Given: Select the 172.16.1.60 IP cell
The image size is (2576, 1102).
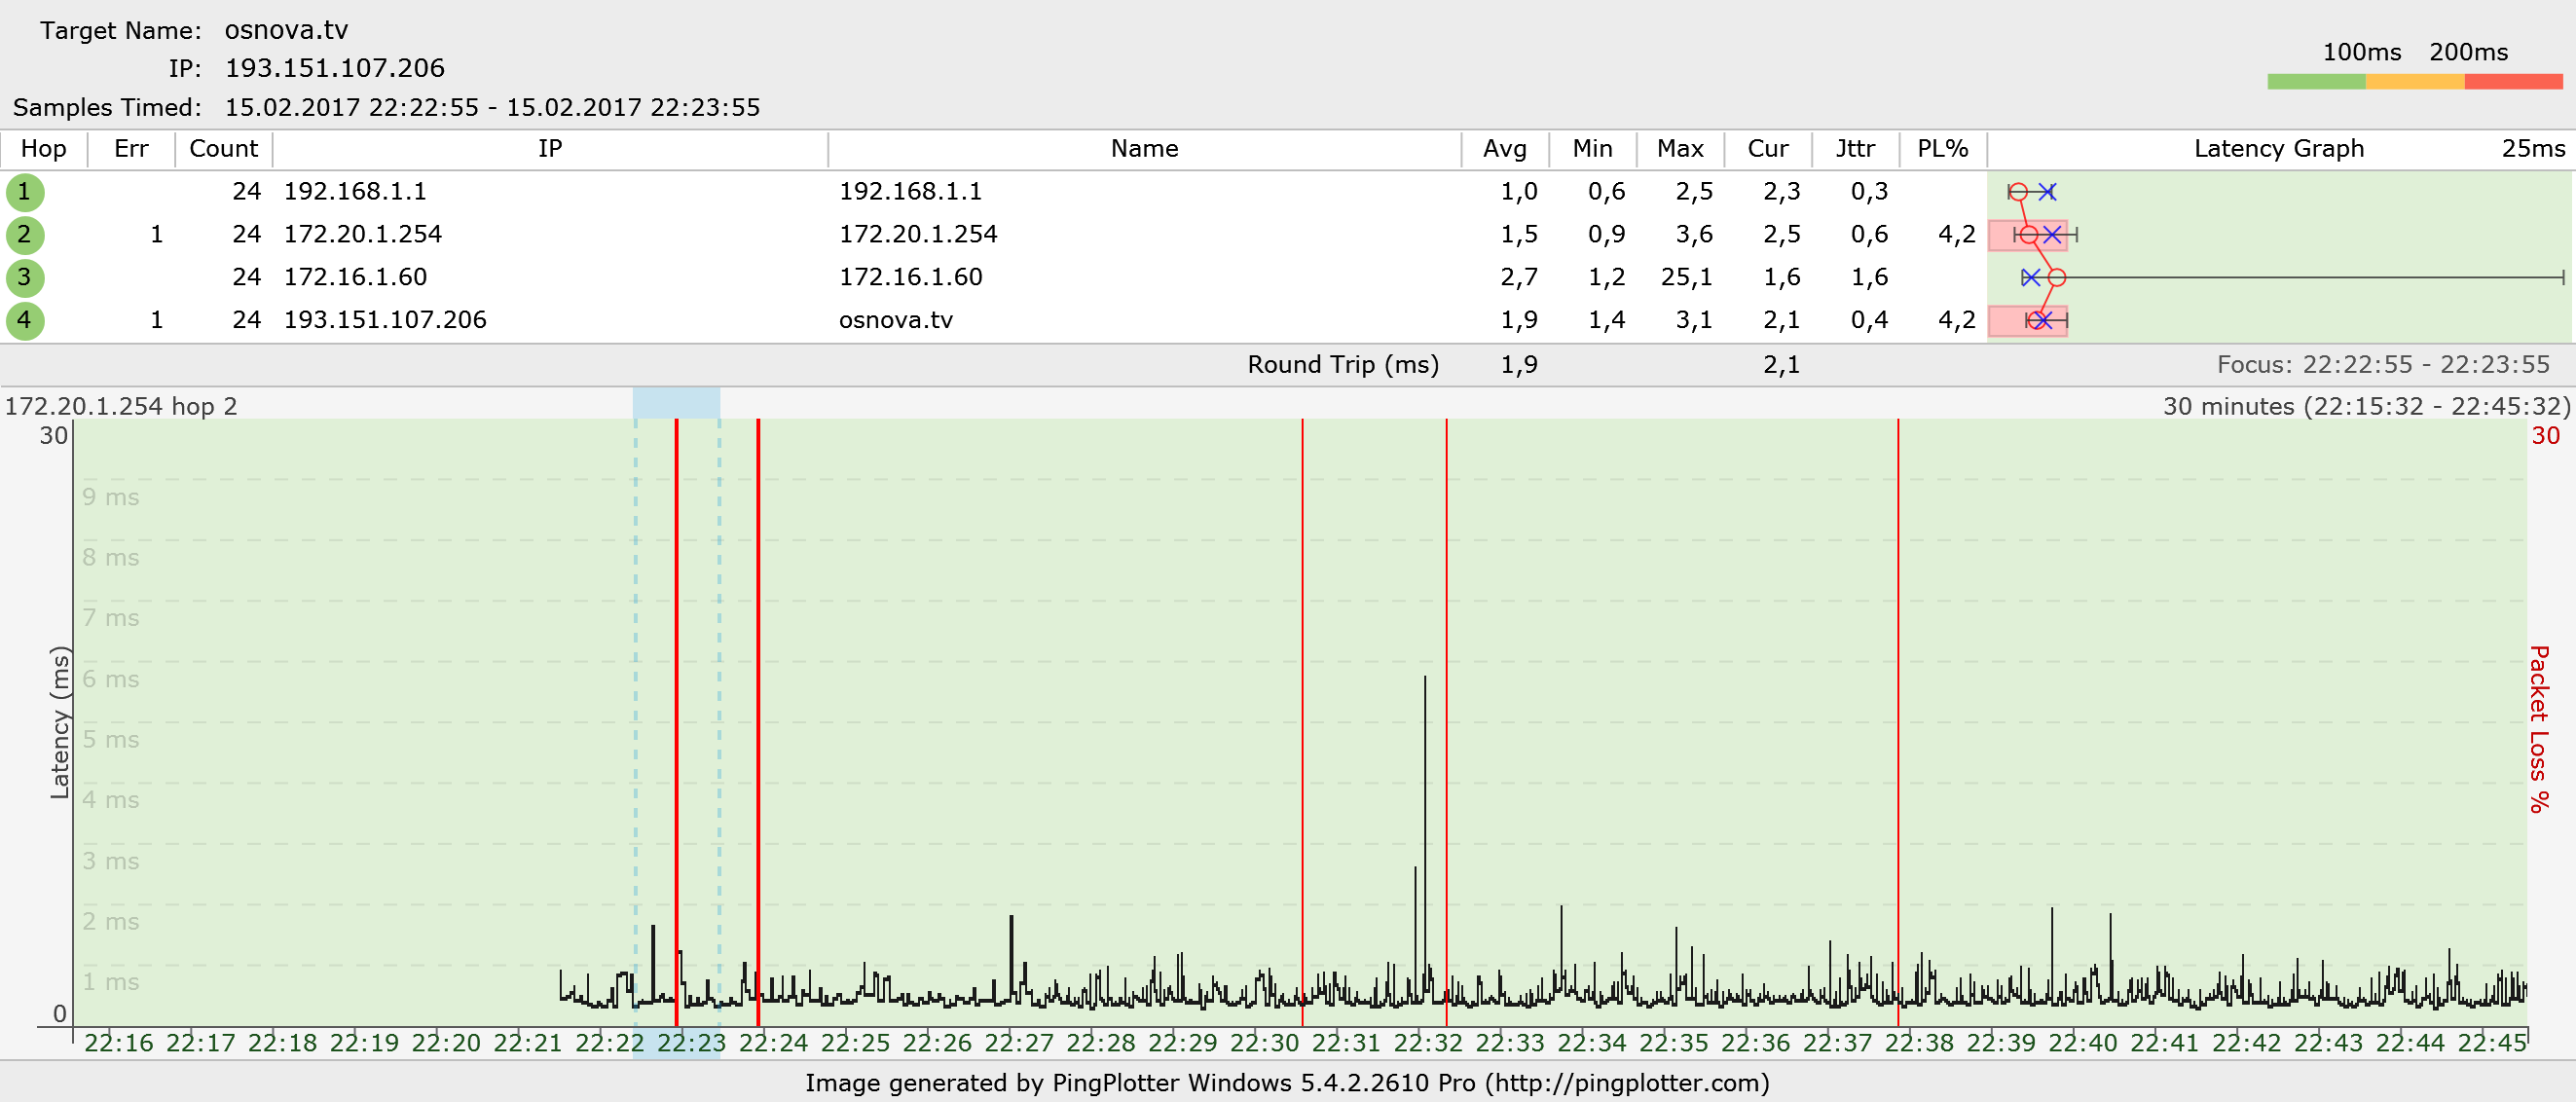Looking at the screenshot, I should [x=355, y=277].
